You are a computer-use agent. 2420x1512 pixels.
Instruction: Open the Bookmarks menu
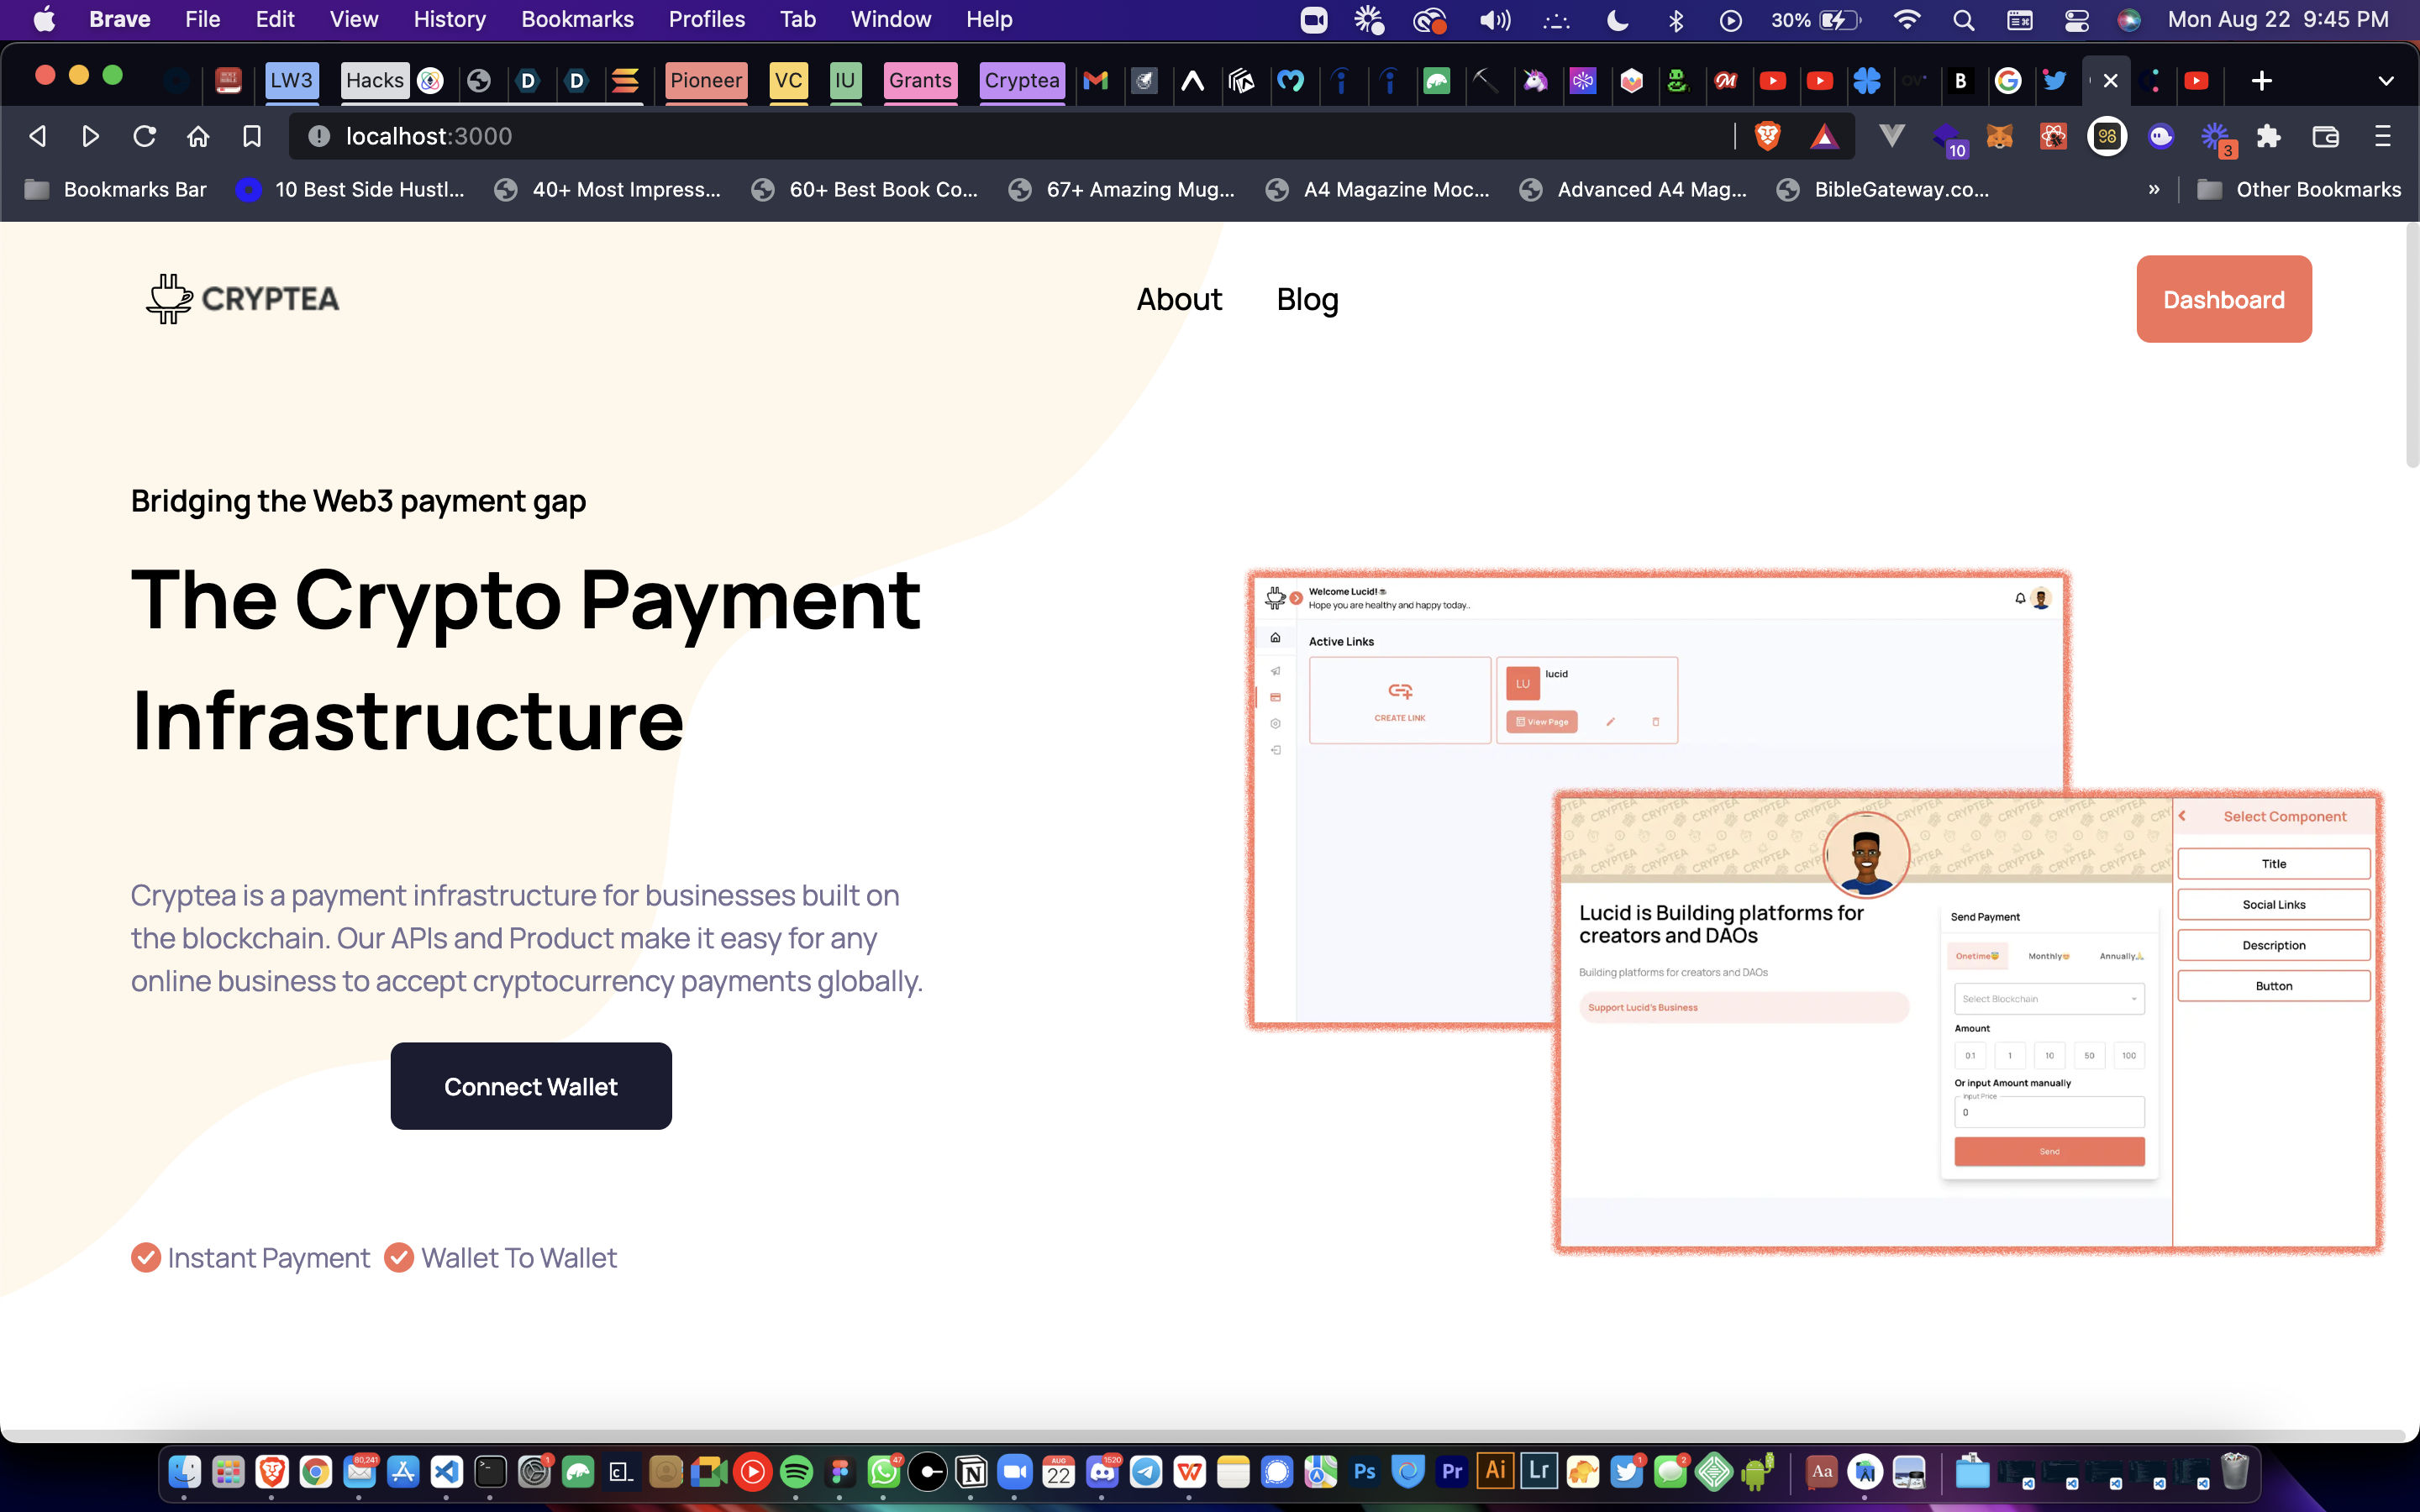(577, 20)
